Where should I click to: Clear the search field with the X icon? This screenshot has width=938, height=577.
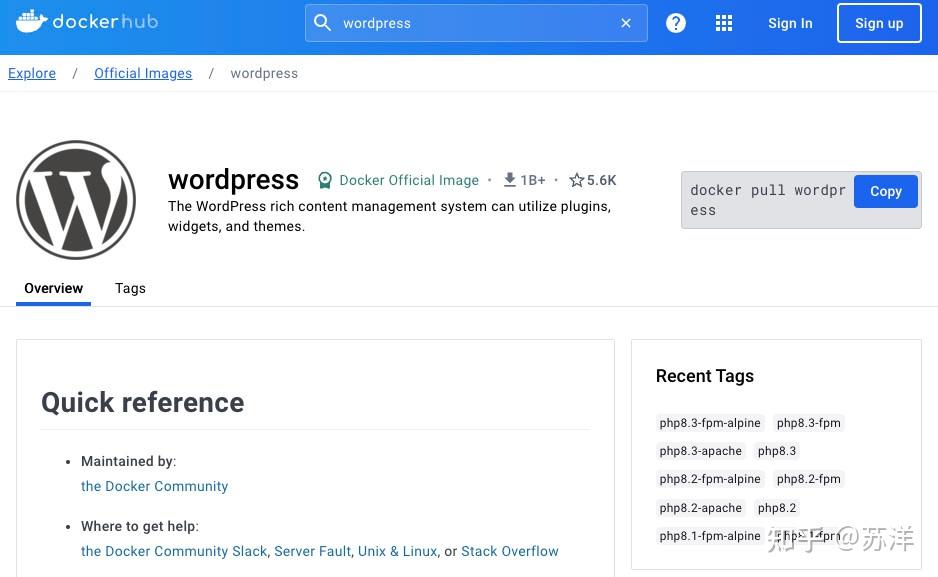626,22
